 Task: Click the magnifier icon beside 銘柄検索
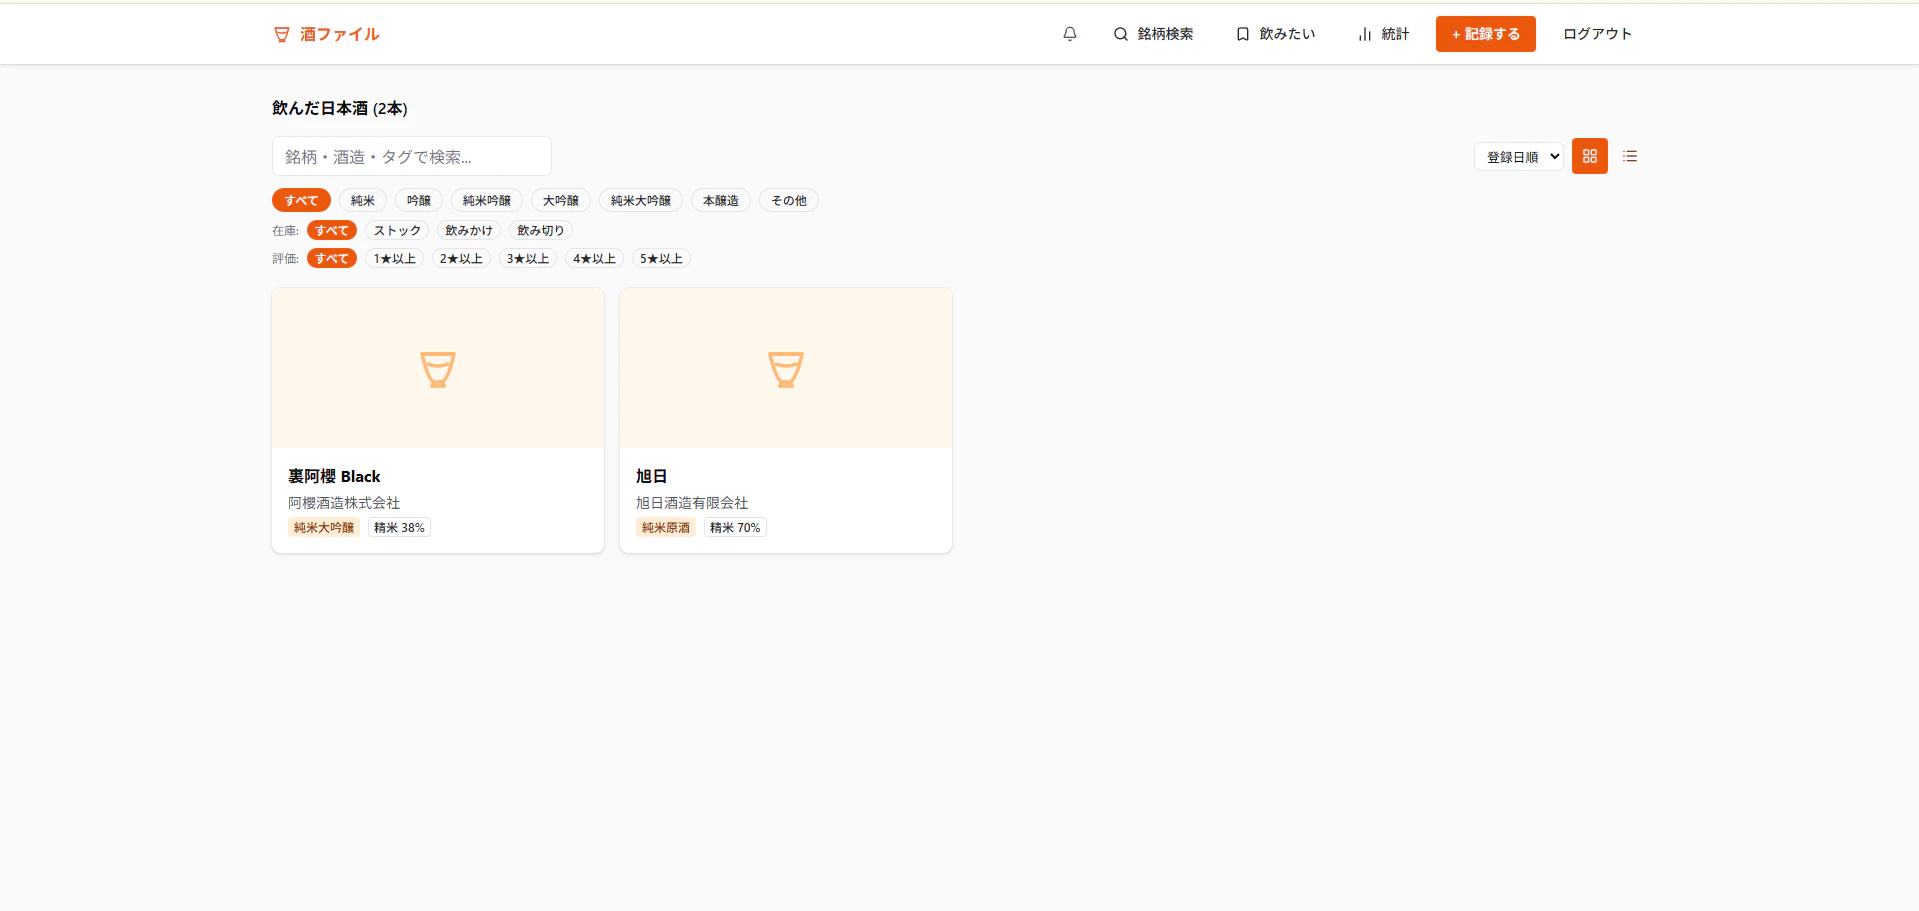pos(1121,34)
